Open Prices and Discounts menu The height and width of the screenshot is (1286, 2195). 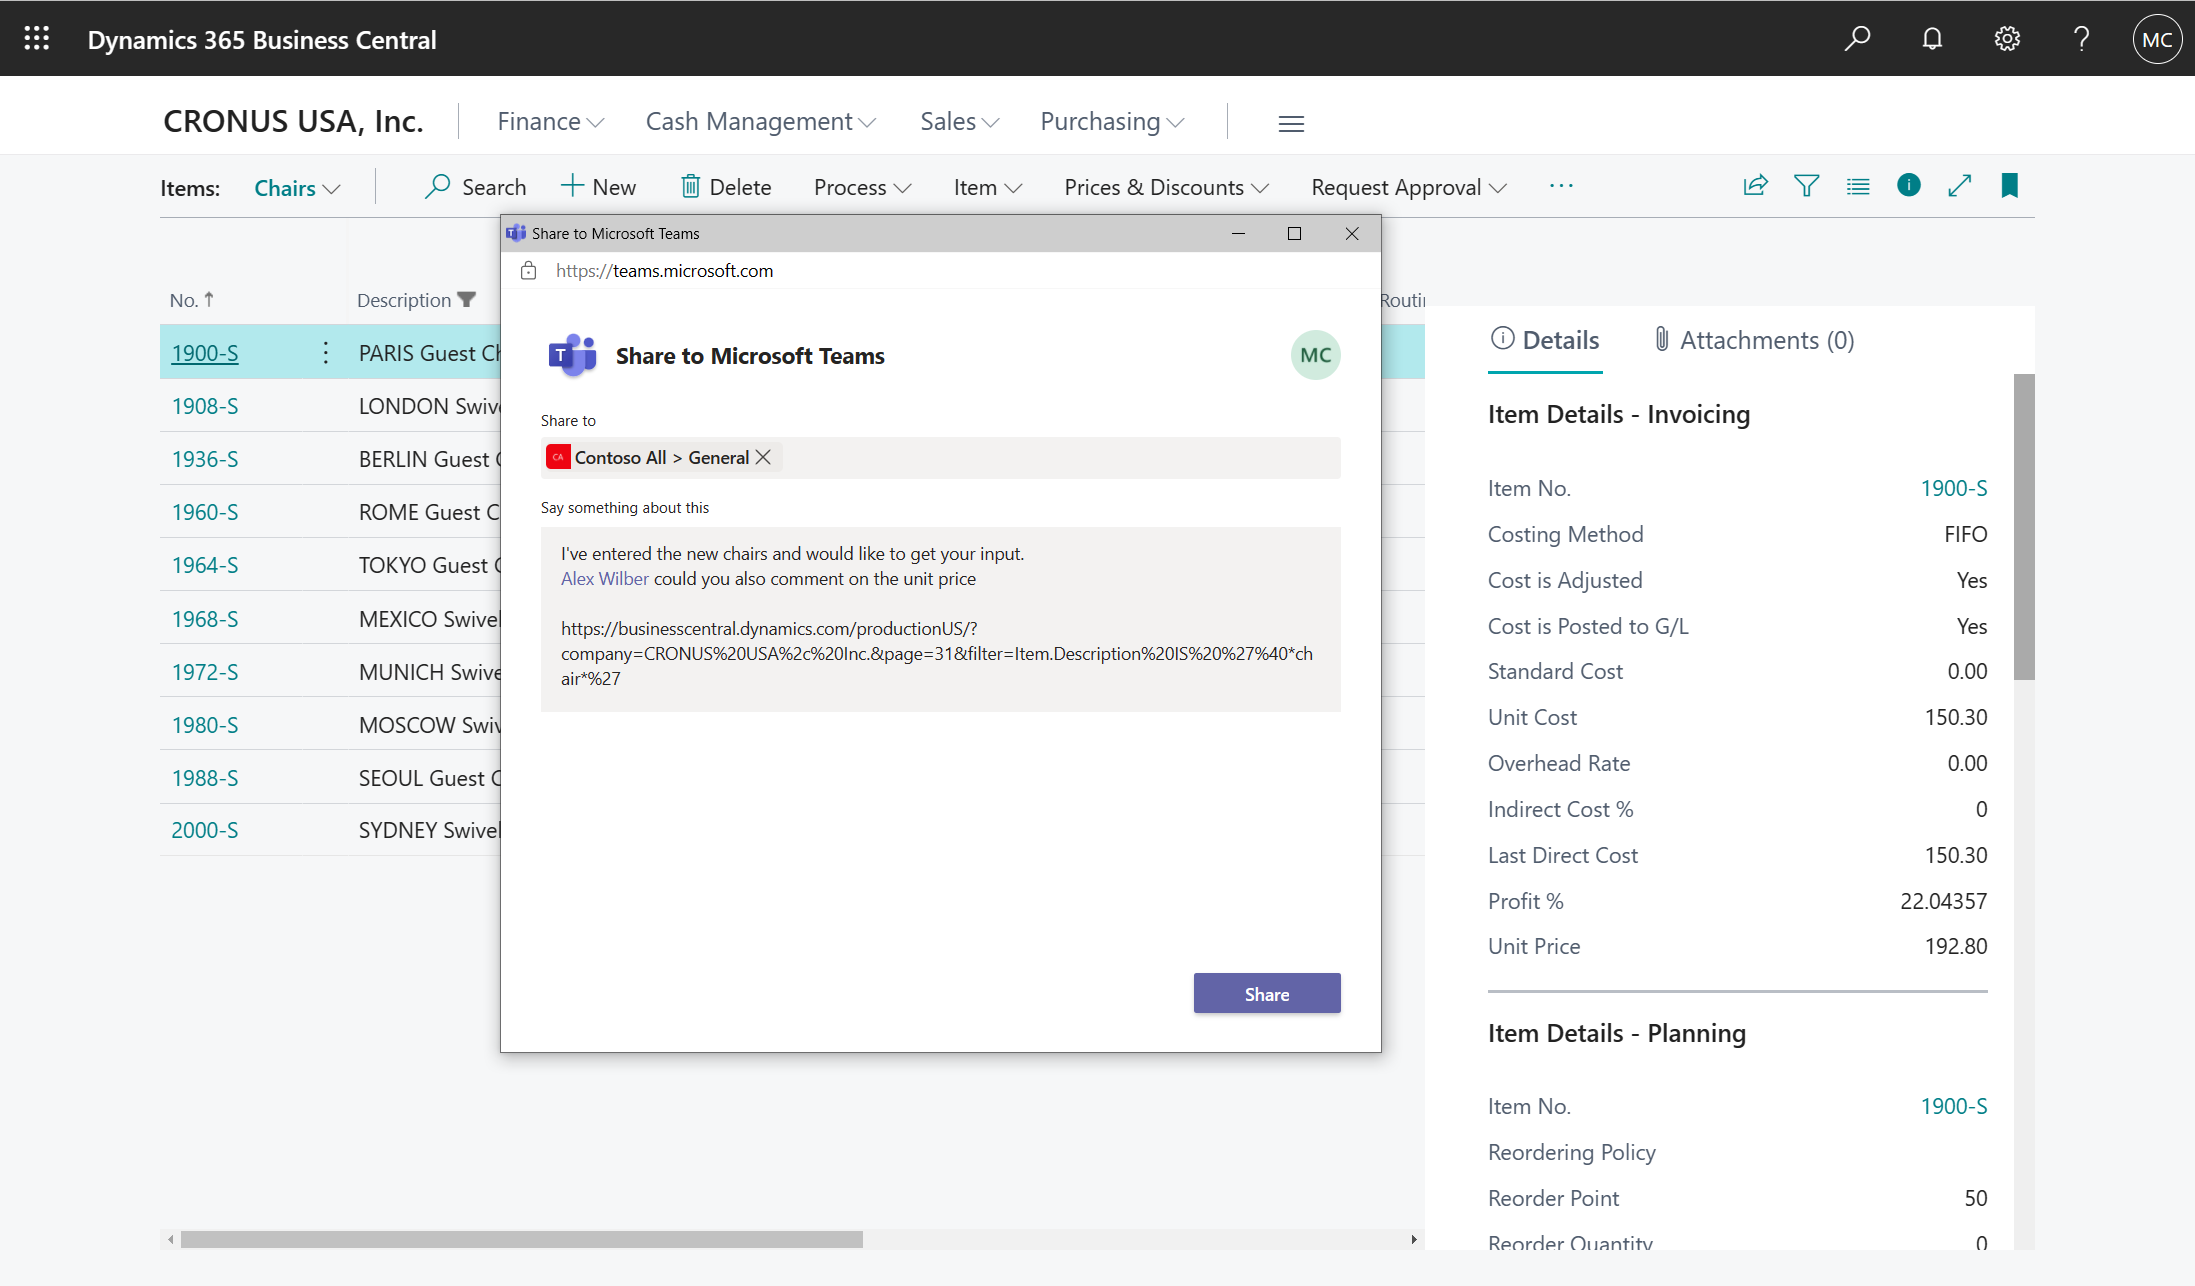coord(1165,187)
